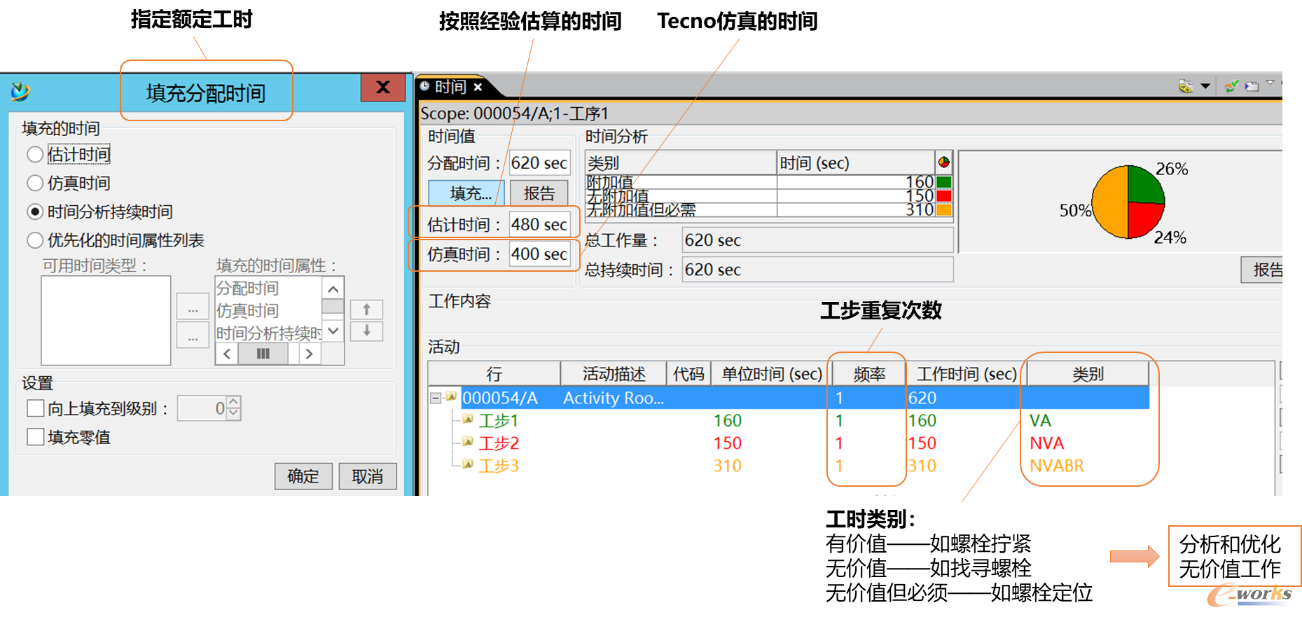Screen dimensions: 1302x617
Task: Click the lower '...' button beside 可用时间类型
Action: point(193,335)
